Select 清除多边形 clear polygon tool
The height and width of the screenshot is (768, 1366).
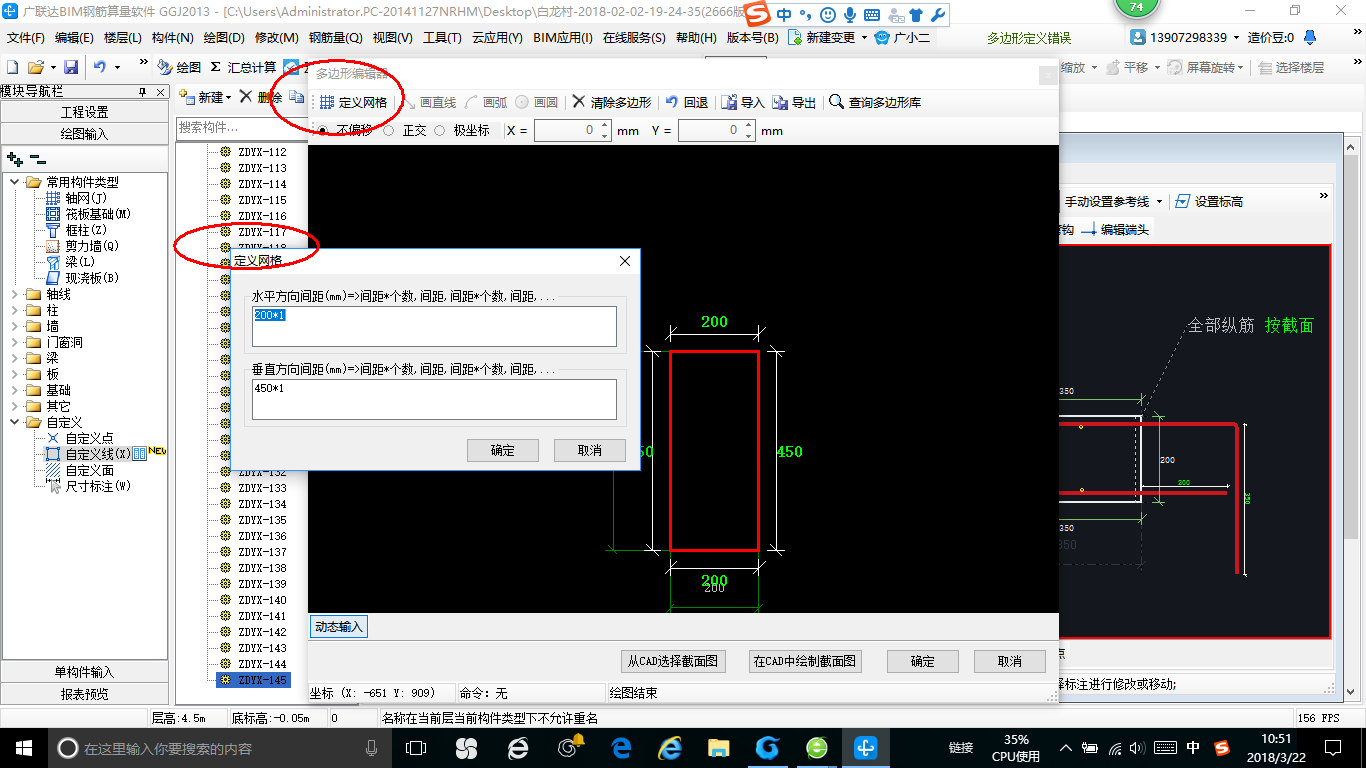(x=612, y=102)
